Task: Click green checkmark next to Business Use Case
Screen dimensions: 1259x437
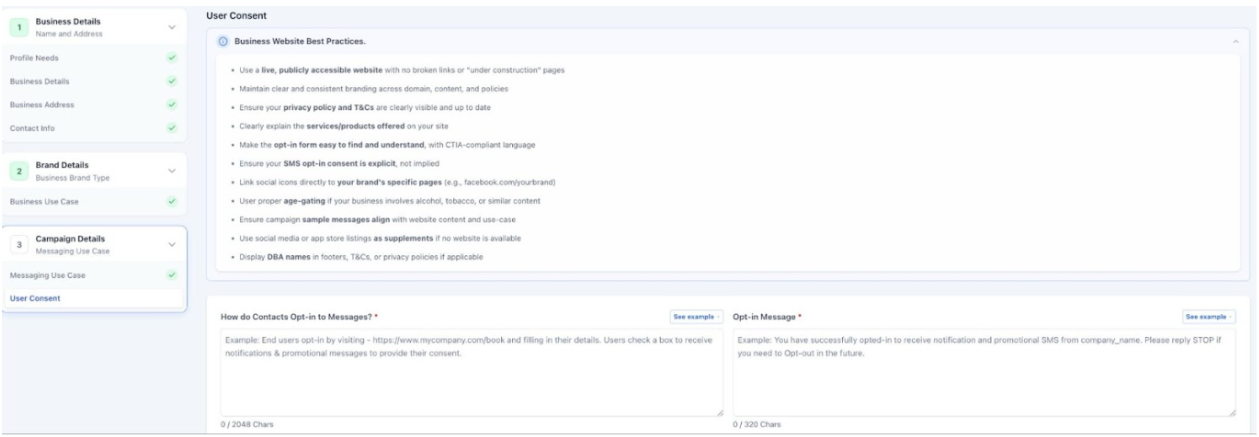Action: click(x=172, y=201)
